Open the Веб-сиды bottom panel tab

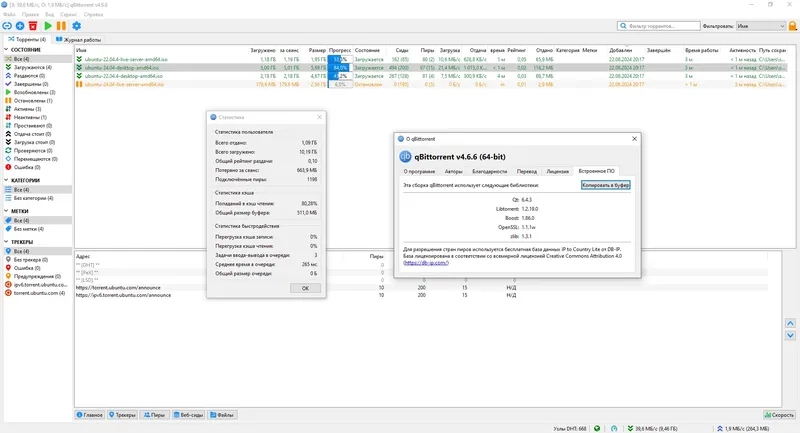tap(188, 415)
